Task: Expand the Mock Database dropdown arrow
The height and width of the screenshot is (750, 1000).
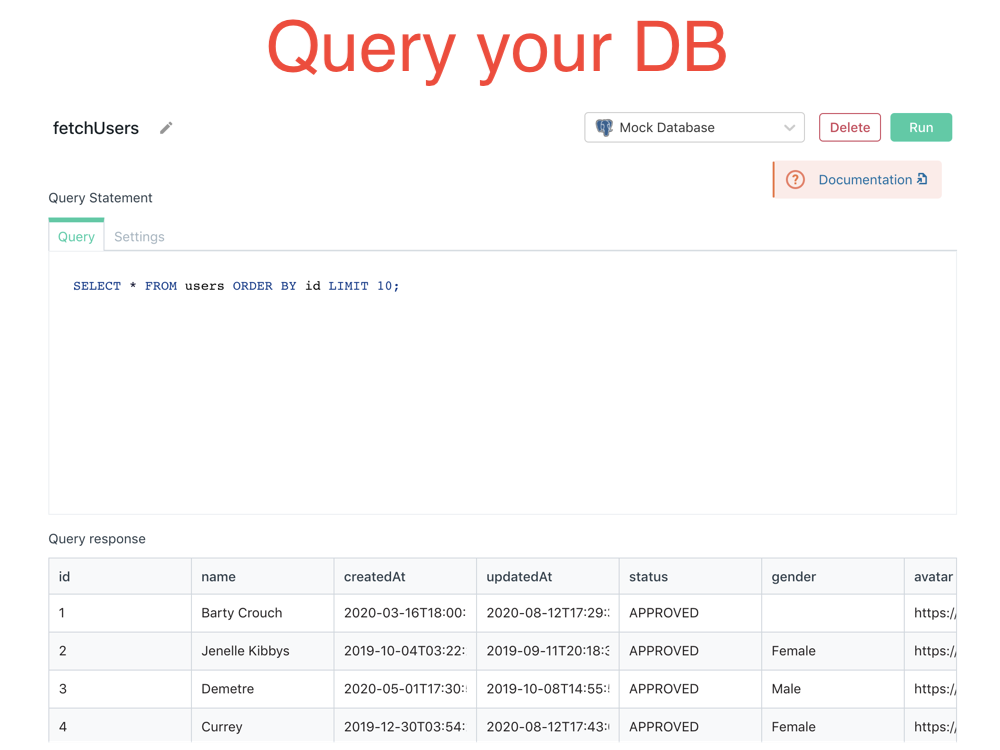Action: coord(789,128)
